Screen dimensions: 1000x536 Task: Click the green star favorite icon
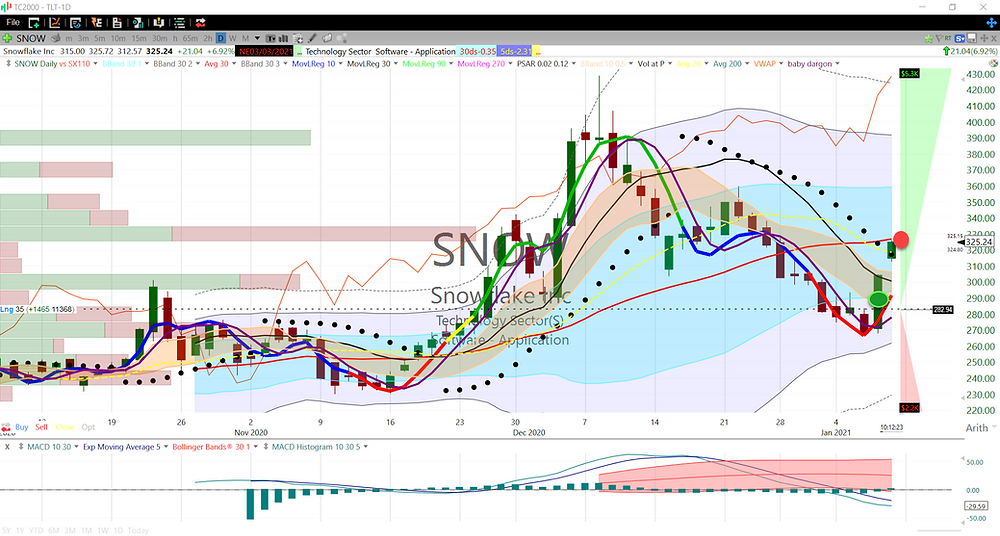click(929, 38)
